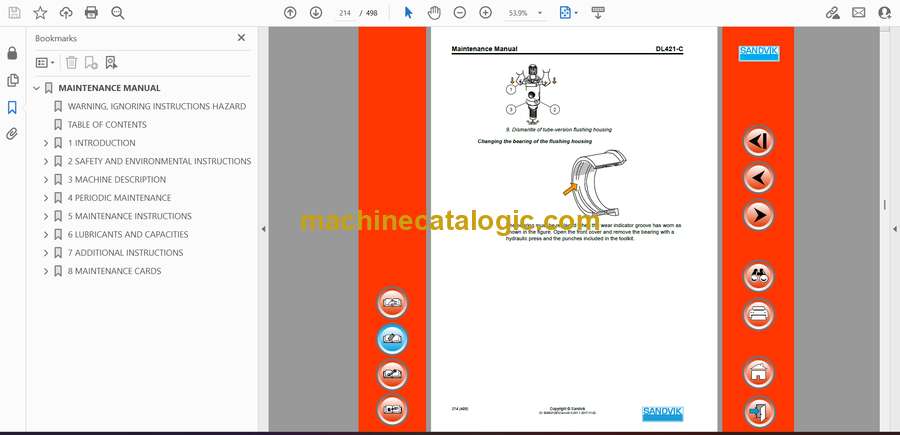Zoom in with the plus button
Viewport: 900px width, 435px height.
[486, 13]
